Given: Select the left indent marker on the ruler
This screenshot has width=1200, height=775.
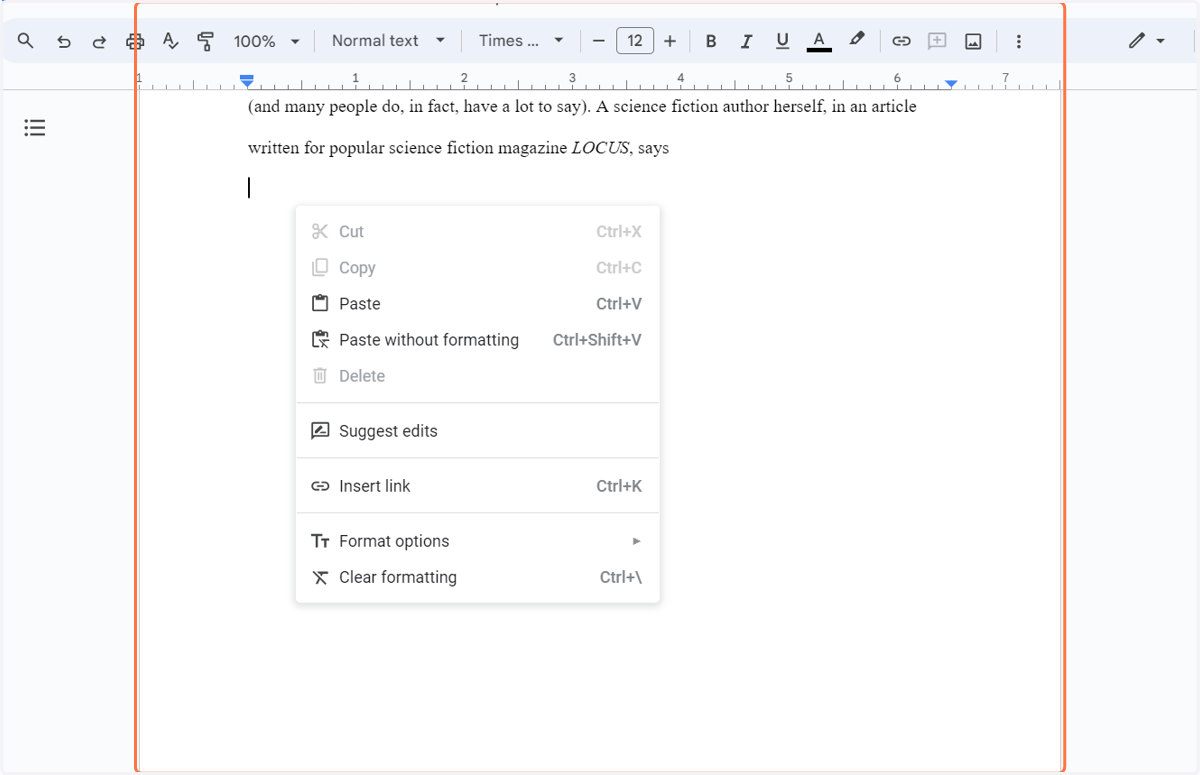Looking at the screenshot, I should (x=247, y=82).
